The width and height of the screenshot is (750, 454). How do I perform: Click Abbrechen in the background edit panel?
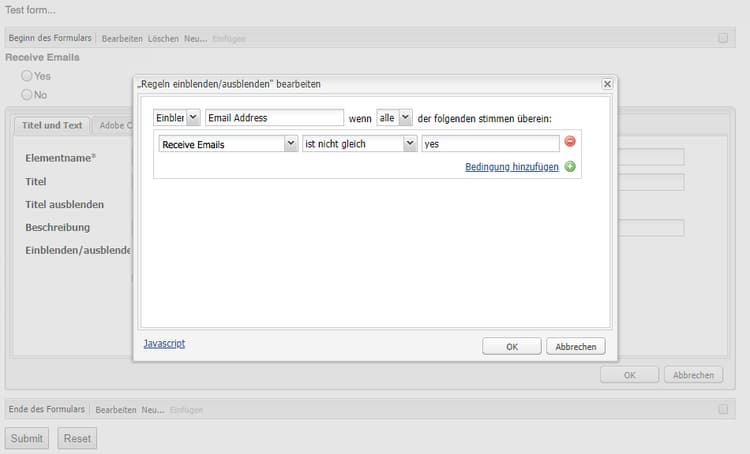[x=694, y=375]
